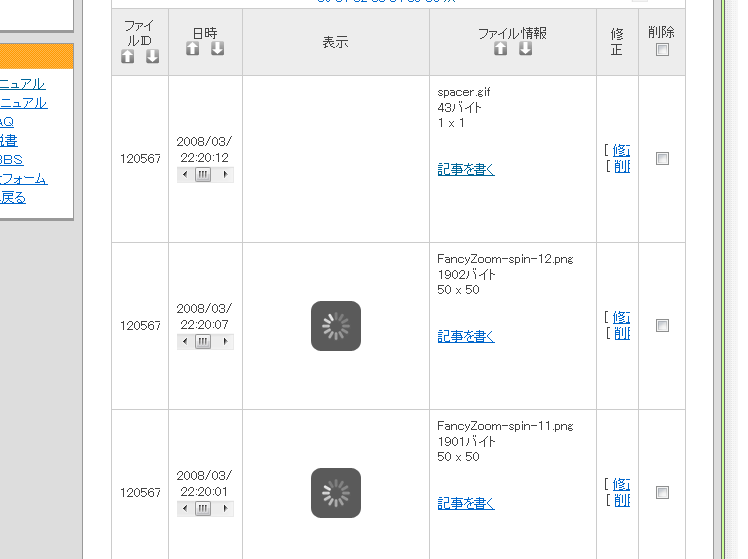Click the up sort arrow under ファイルID
Viewport: 748px width, 559px height.
point(127,57)
